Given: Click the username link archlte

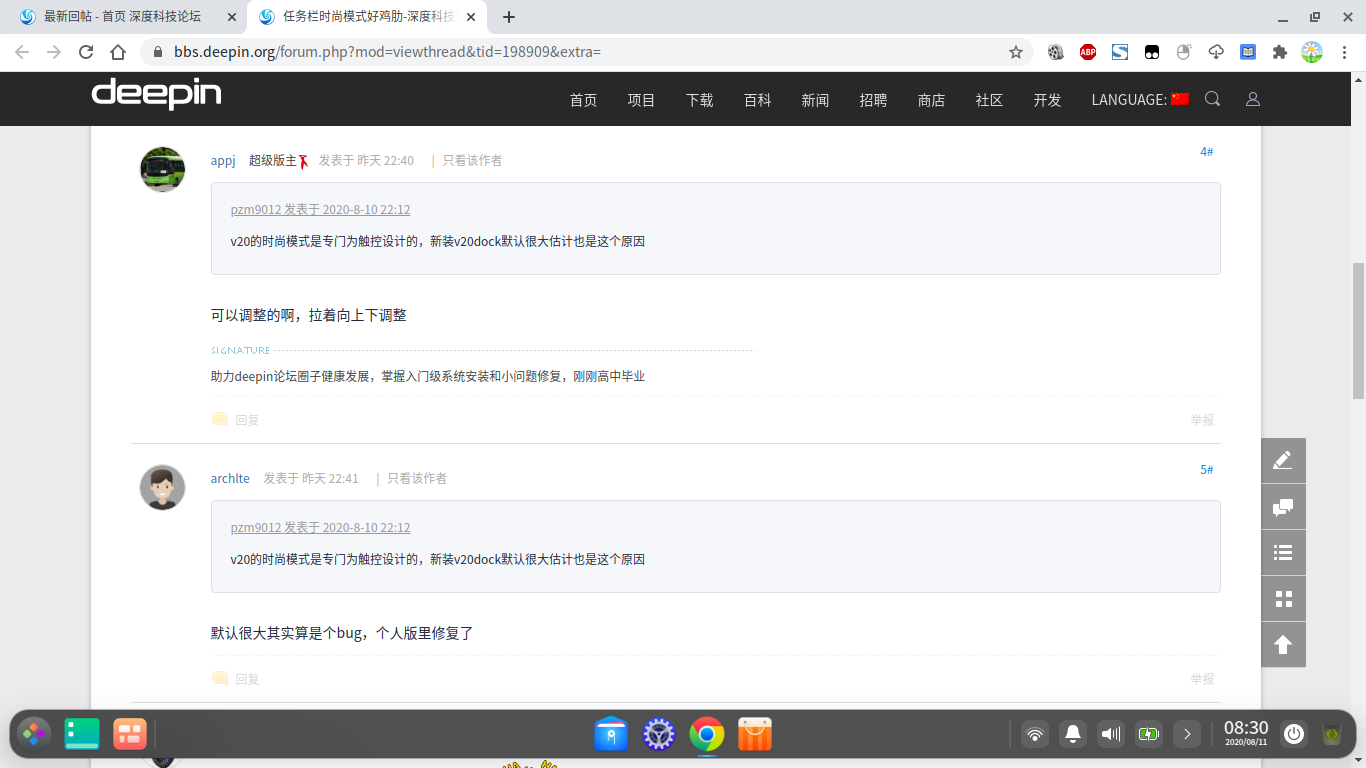Looking at the screenshot, I should pos(230,478).
